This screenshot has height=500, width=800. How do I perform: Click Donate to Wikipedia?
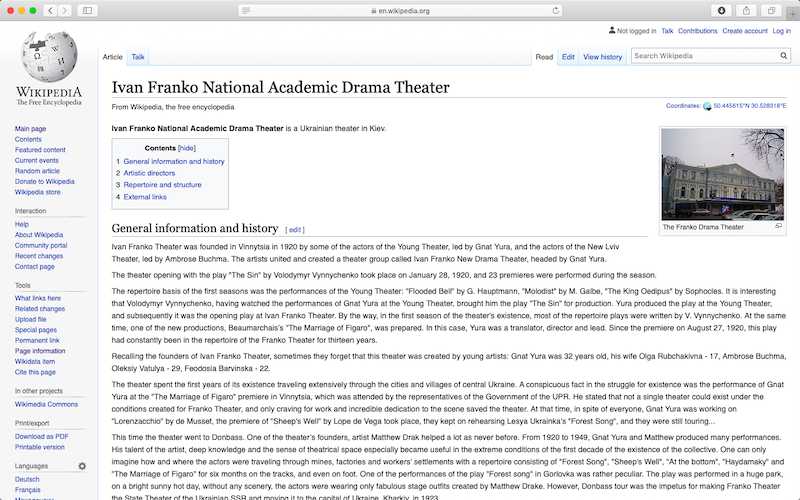coord(44,182)
